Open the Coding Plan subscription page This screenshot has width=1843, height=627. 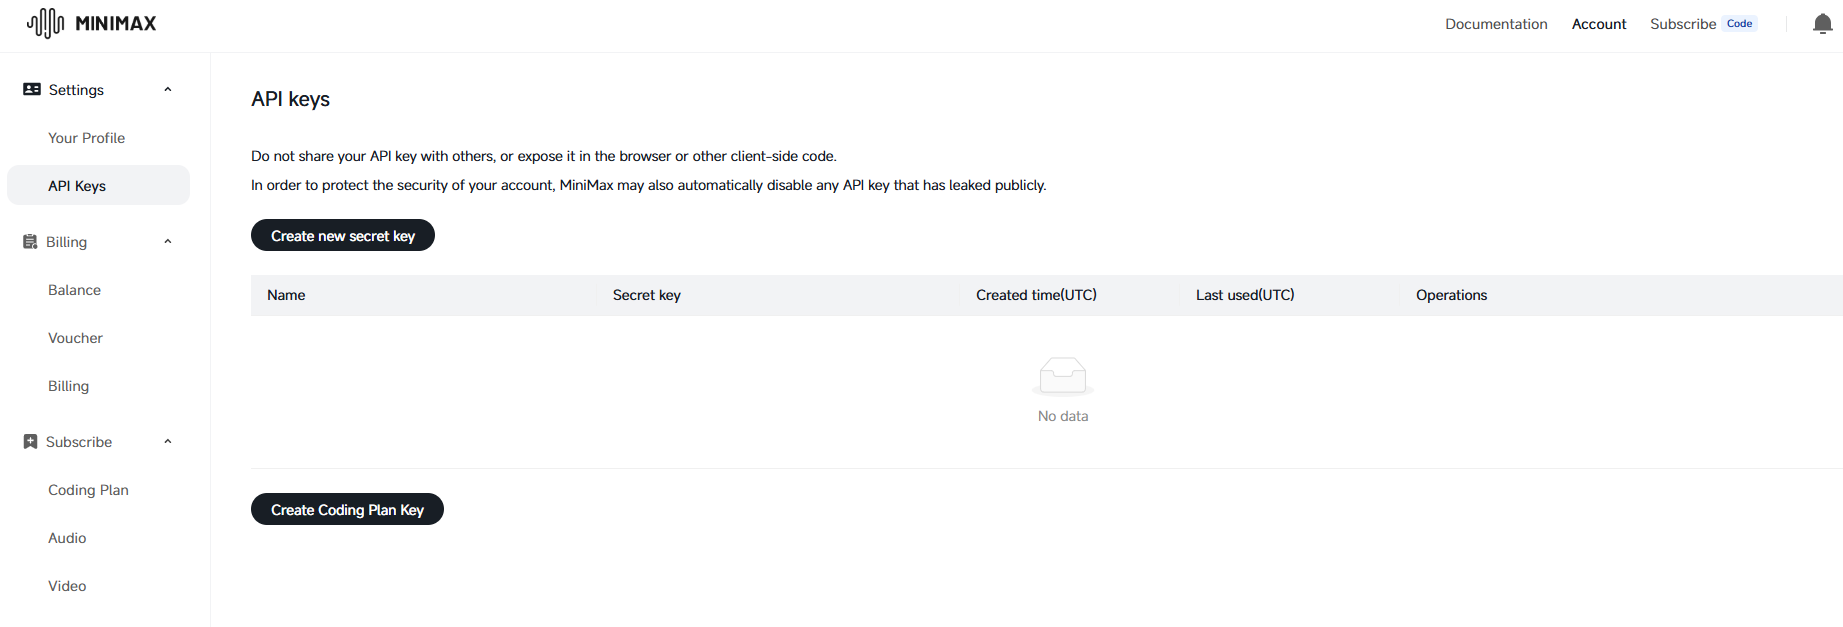pos(89,490)
